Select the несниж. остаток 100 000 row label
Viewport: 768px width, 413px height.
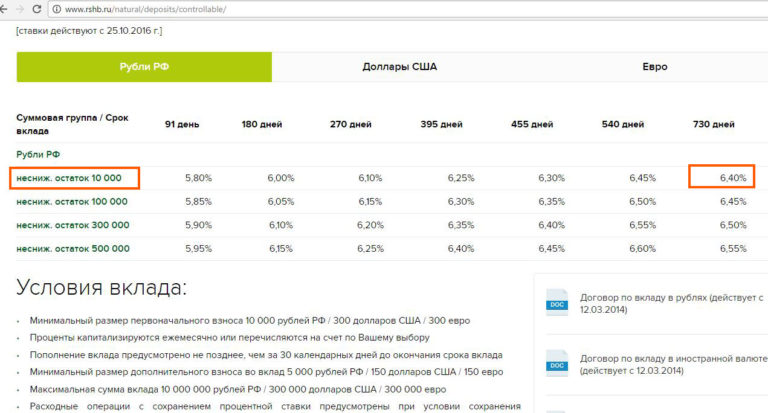coord(71,201)
